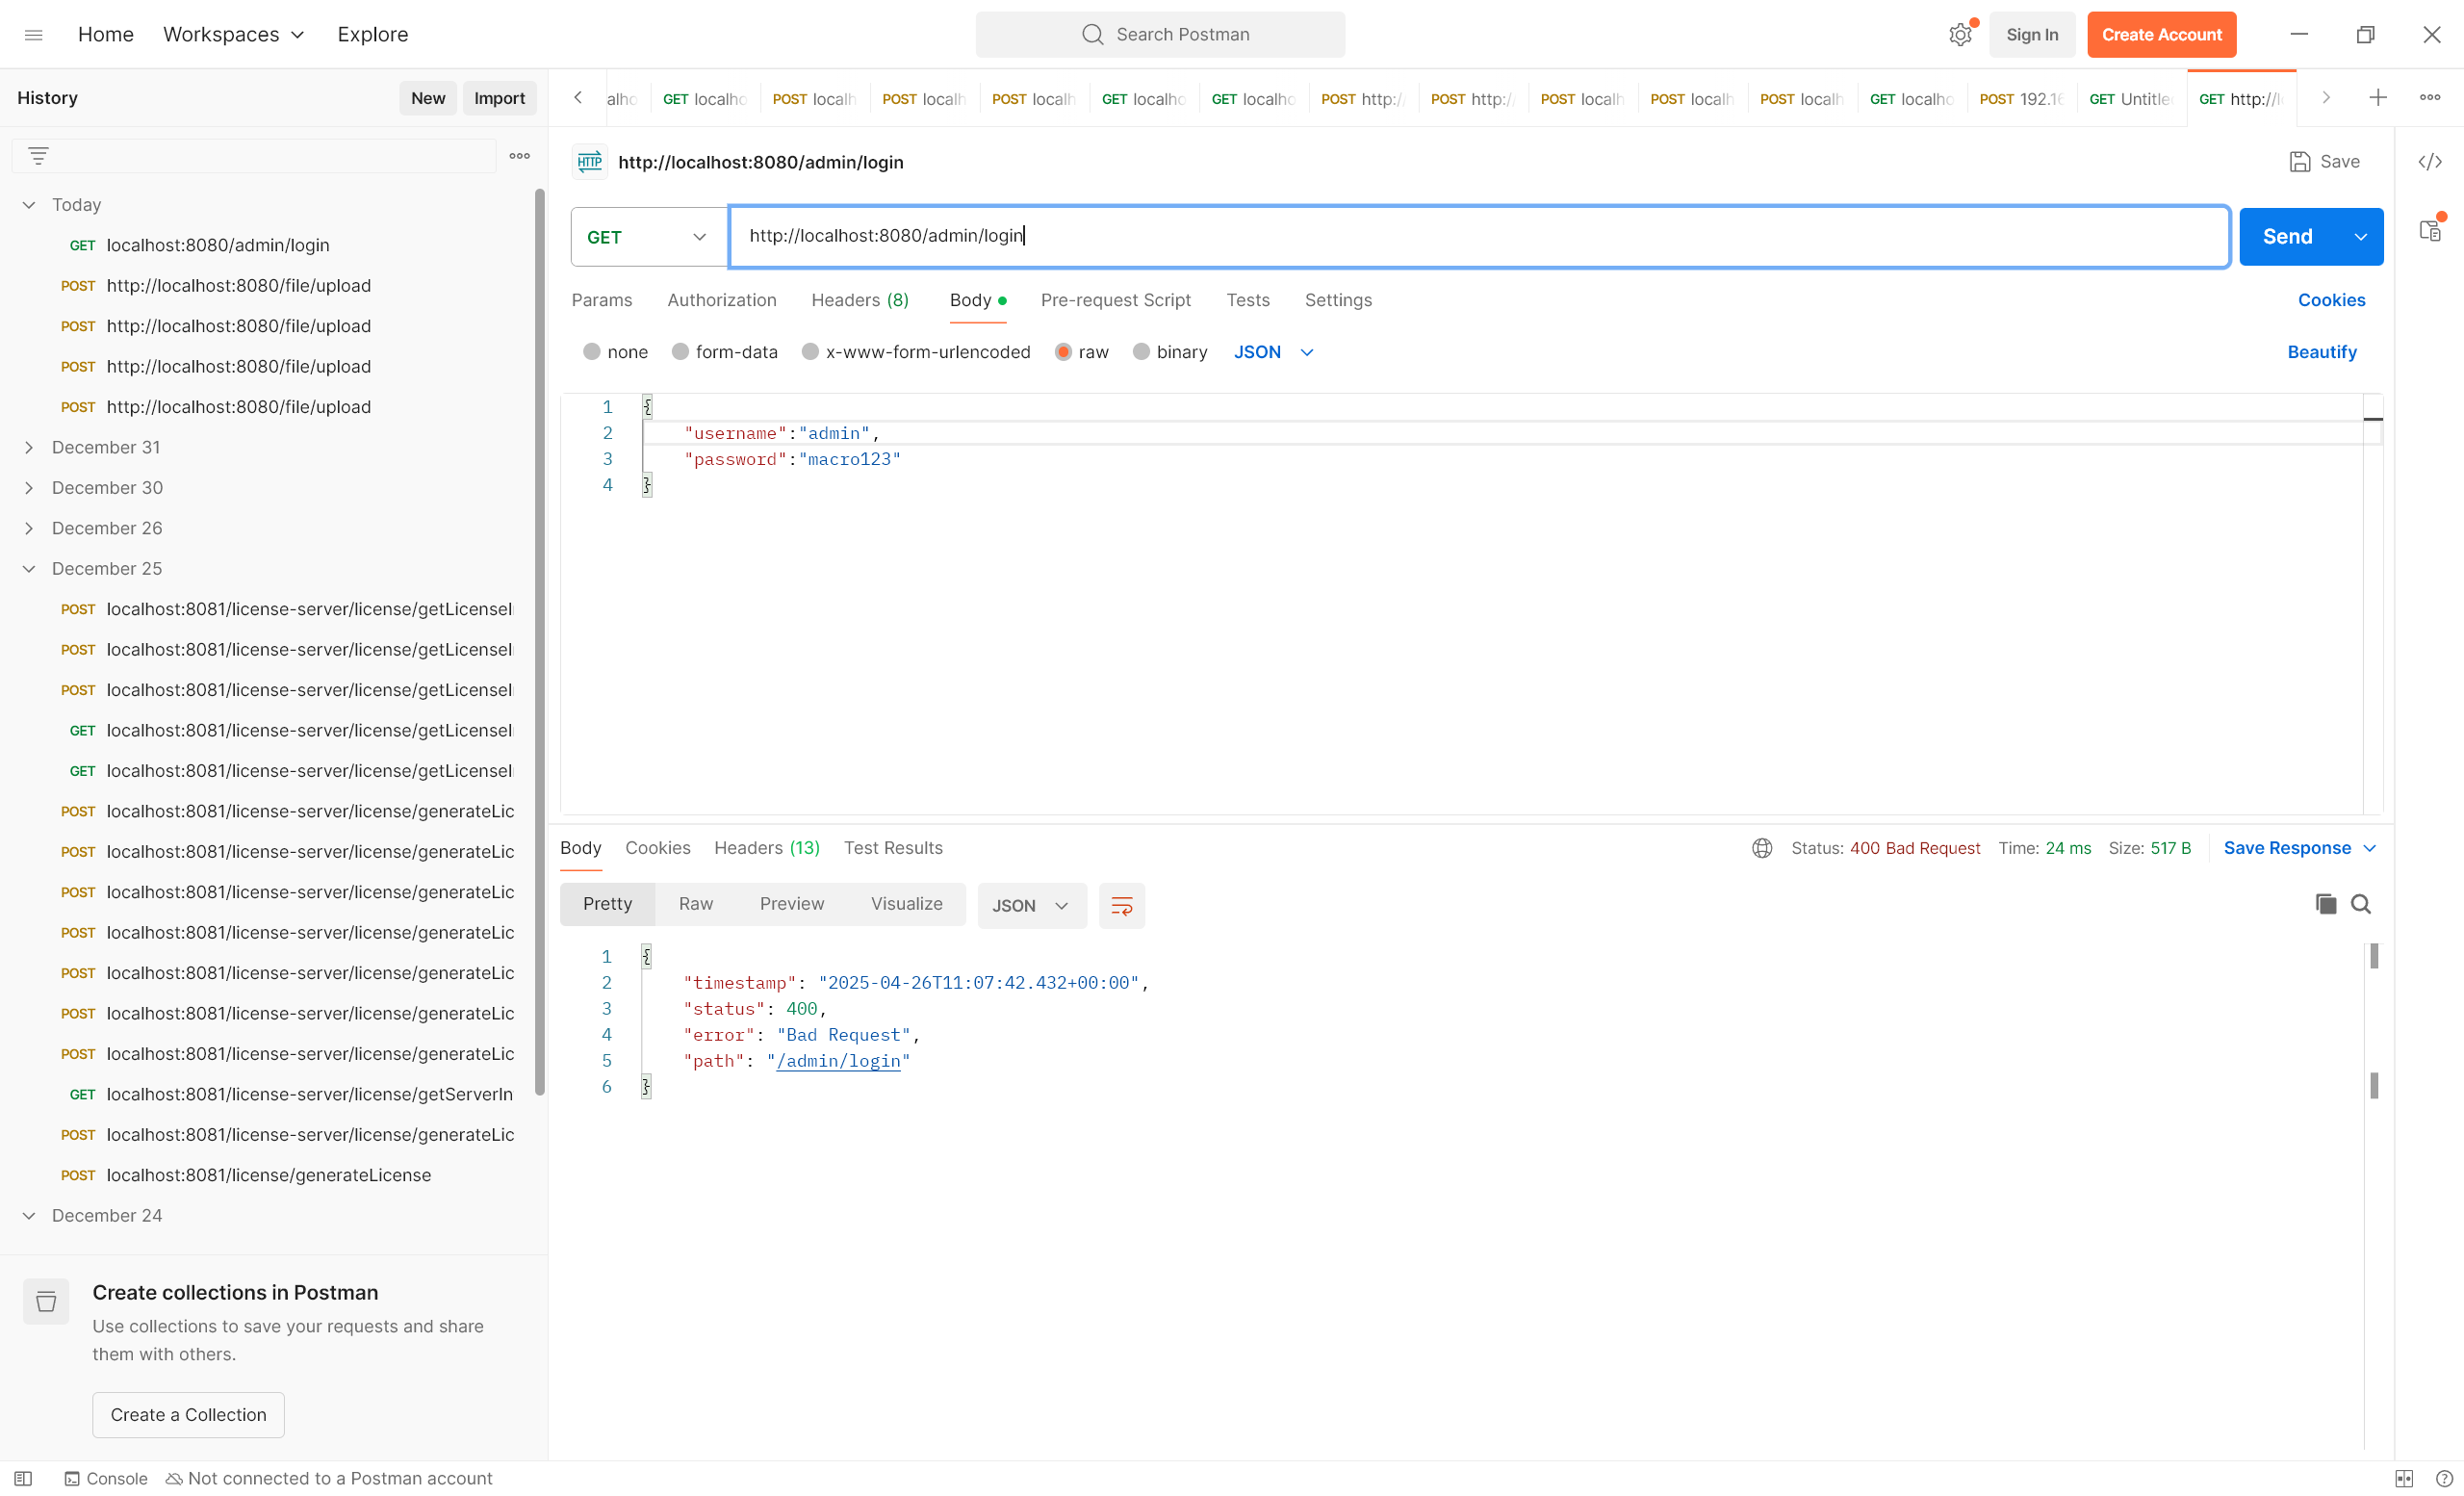Click the Sign In button
This screenshot has width=2464, height=1496.
pyautogui.click(x=2032, y=35)
